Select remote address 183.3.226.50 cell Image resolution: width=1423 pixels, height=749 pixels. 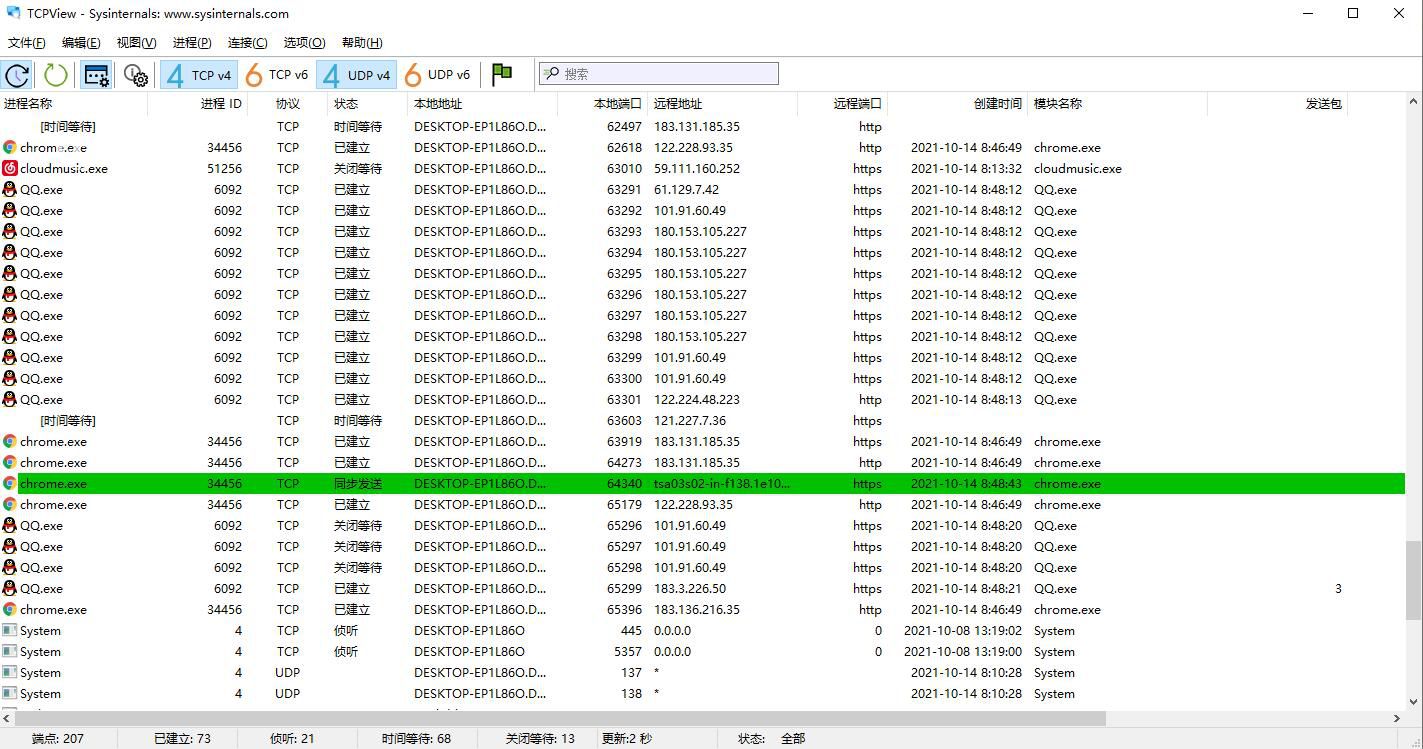pyautogui.click(x=690, y=589)
